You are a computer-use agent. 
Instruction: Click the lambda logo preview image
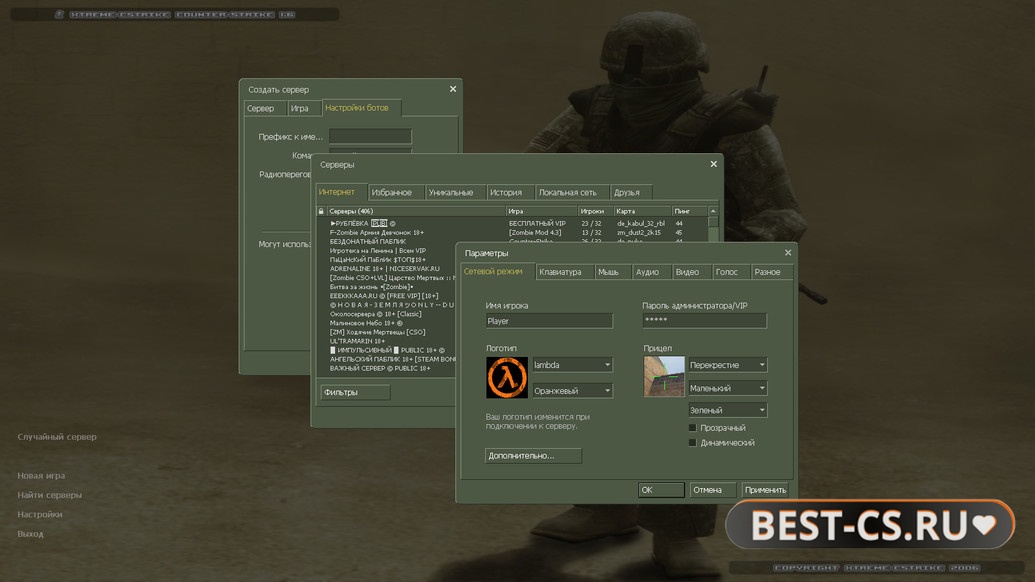point(507,377)
